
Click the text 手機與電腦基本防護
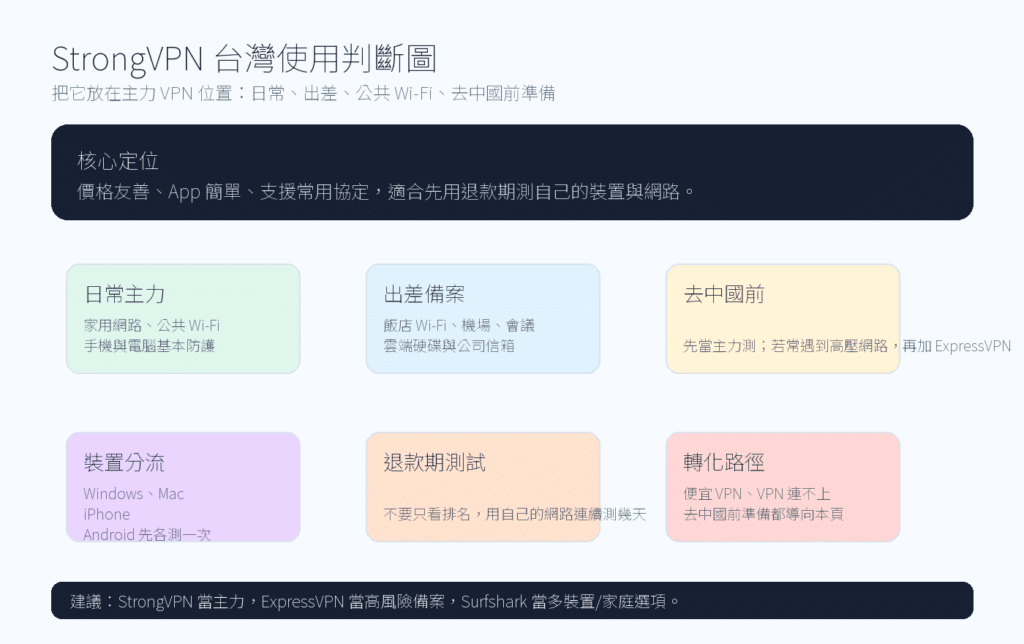150,346
